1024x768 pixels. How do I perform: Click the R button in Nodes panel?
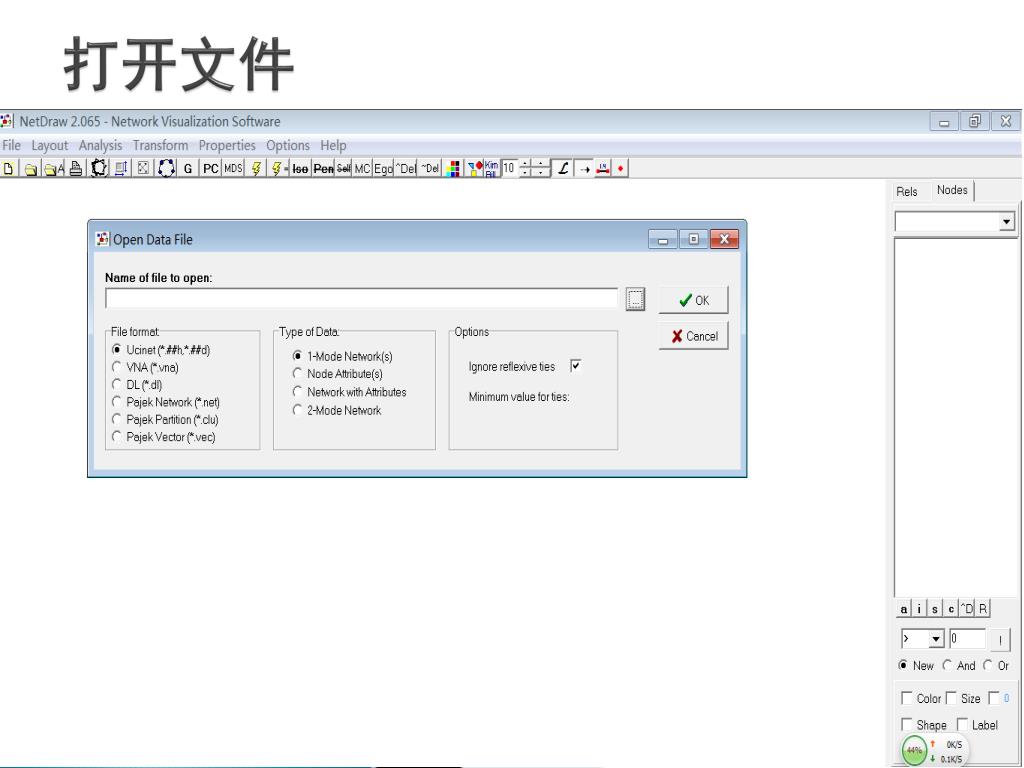point(983,609)
